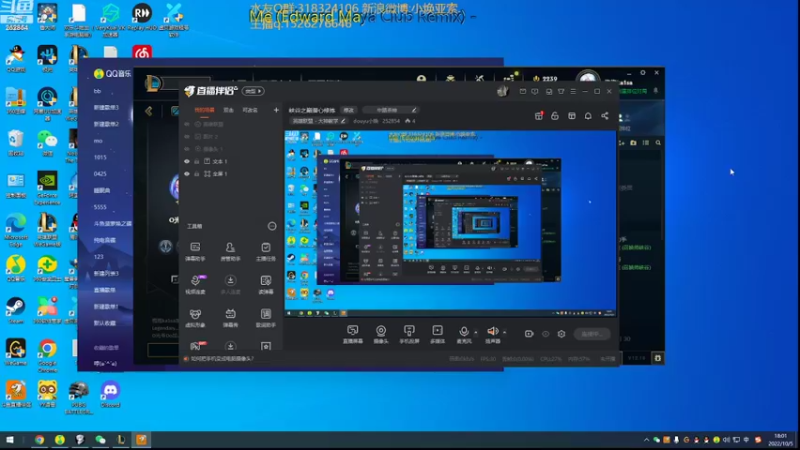Open GeForce Experience desktop shortcut
The height and width of the screenshot is (450, 800).
[47, 188]
